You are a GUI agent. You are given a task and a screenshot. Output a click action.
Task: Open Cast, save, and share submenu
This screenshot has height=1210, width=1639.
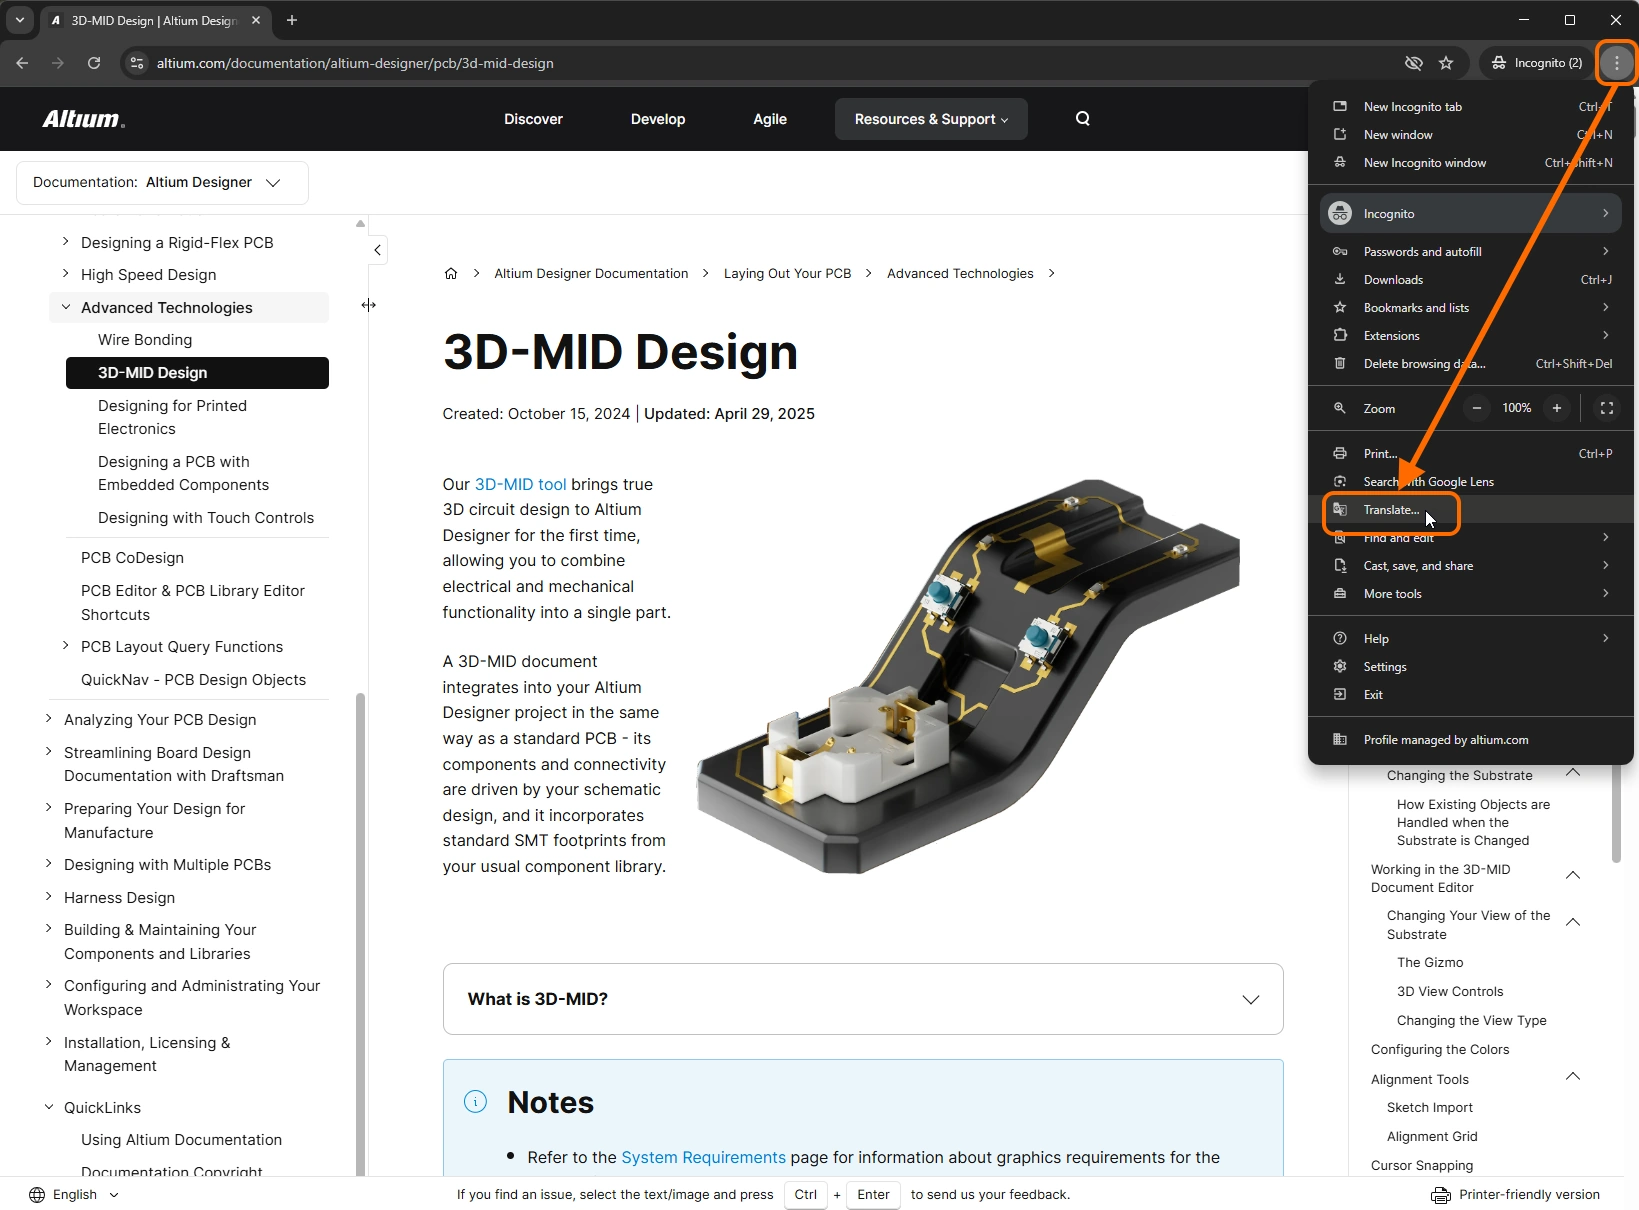coord(1470,566)
